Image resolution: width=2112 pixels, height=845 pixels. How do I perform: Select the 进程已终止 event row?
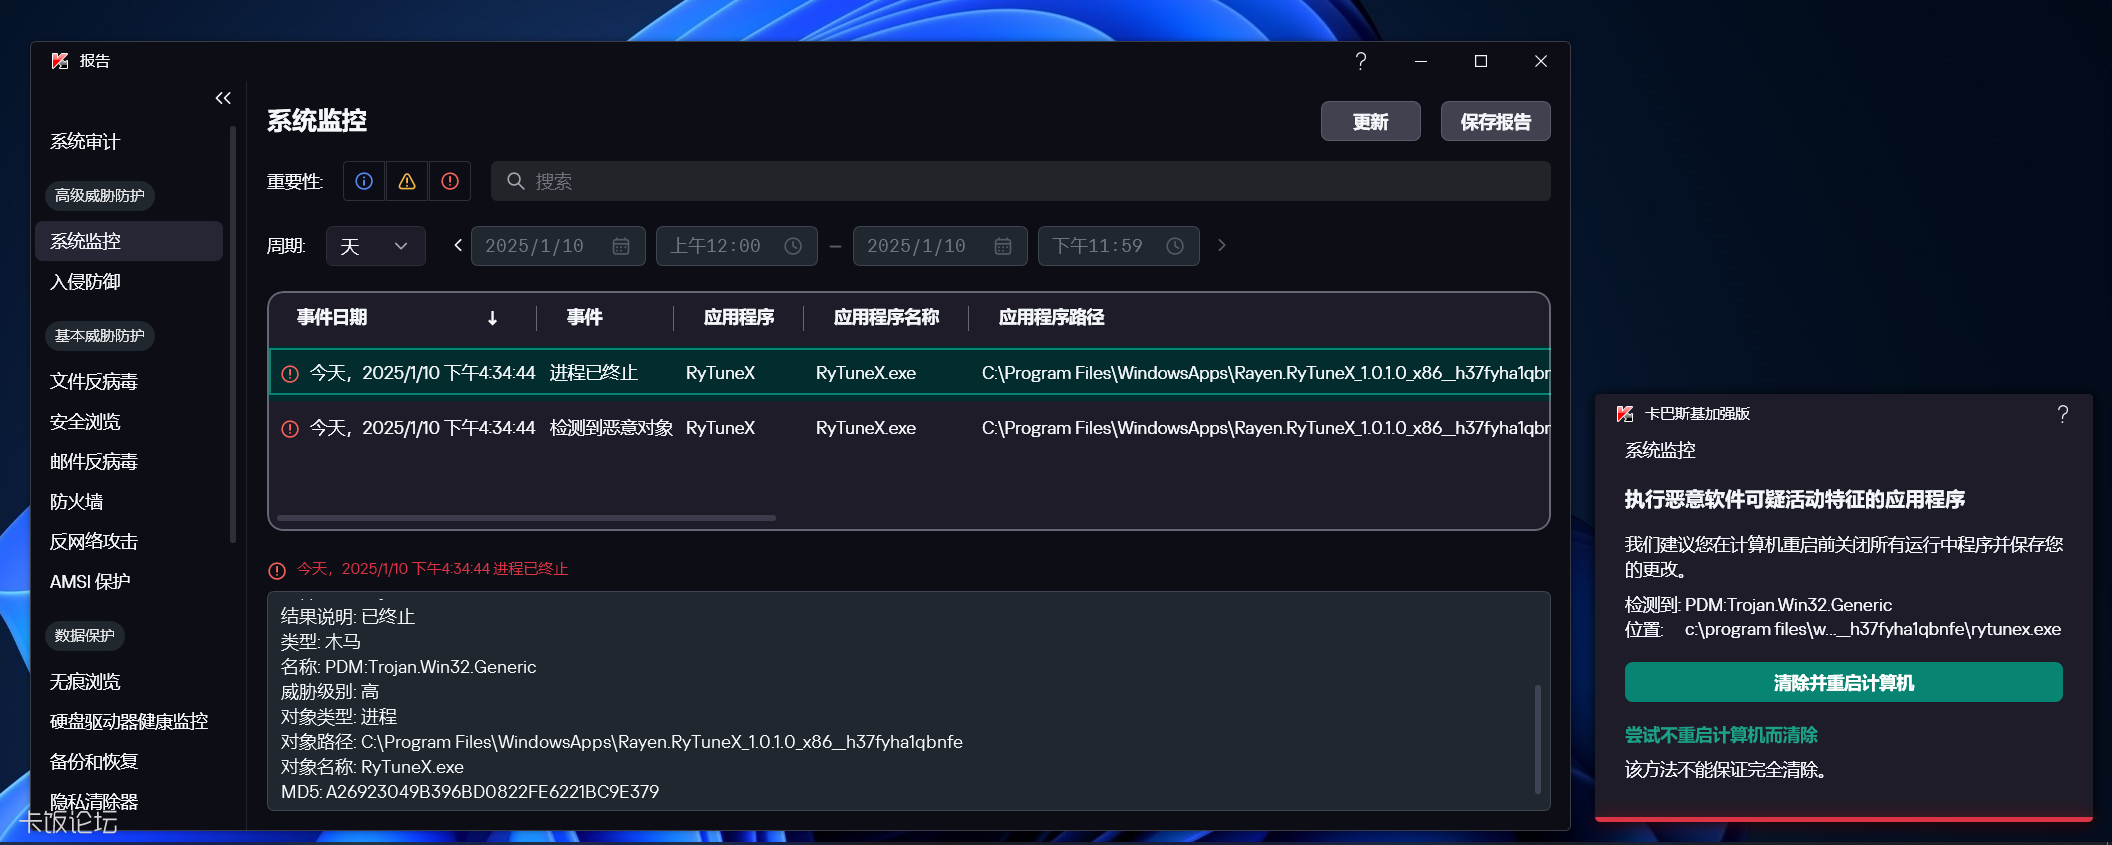pyautogui.click(x=909, y=372)
